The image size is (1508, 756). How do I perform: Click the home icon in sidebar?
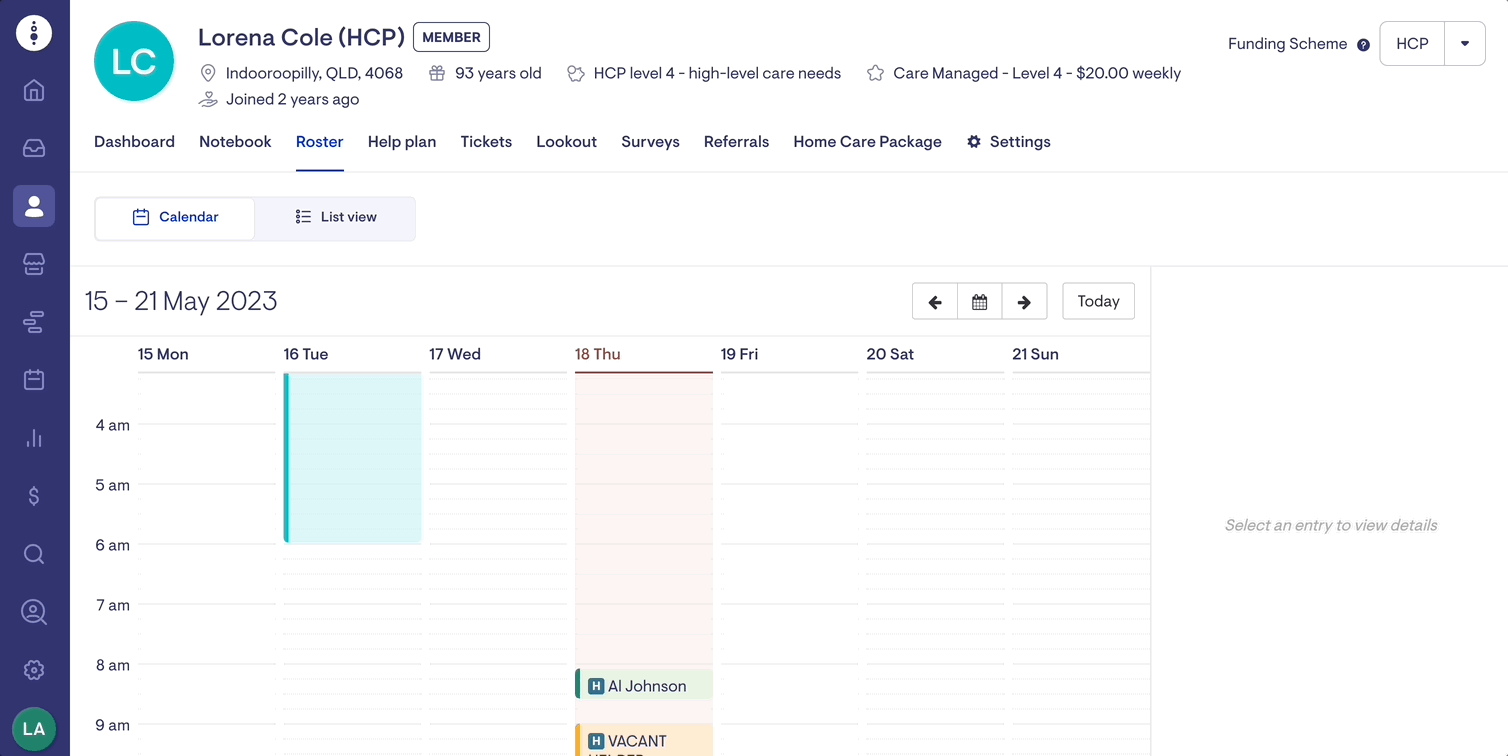(x=34, y=91)
